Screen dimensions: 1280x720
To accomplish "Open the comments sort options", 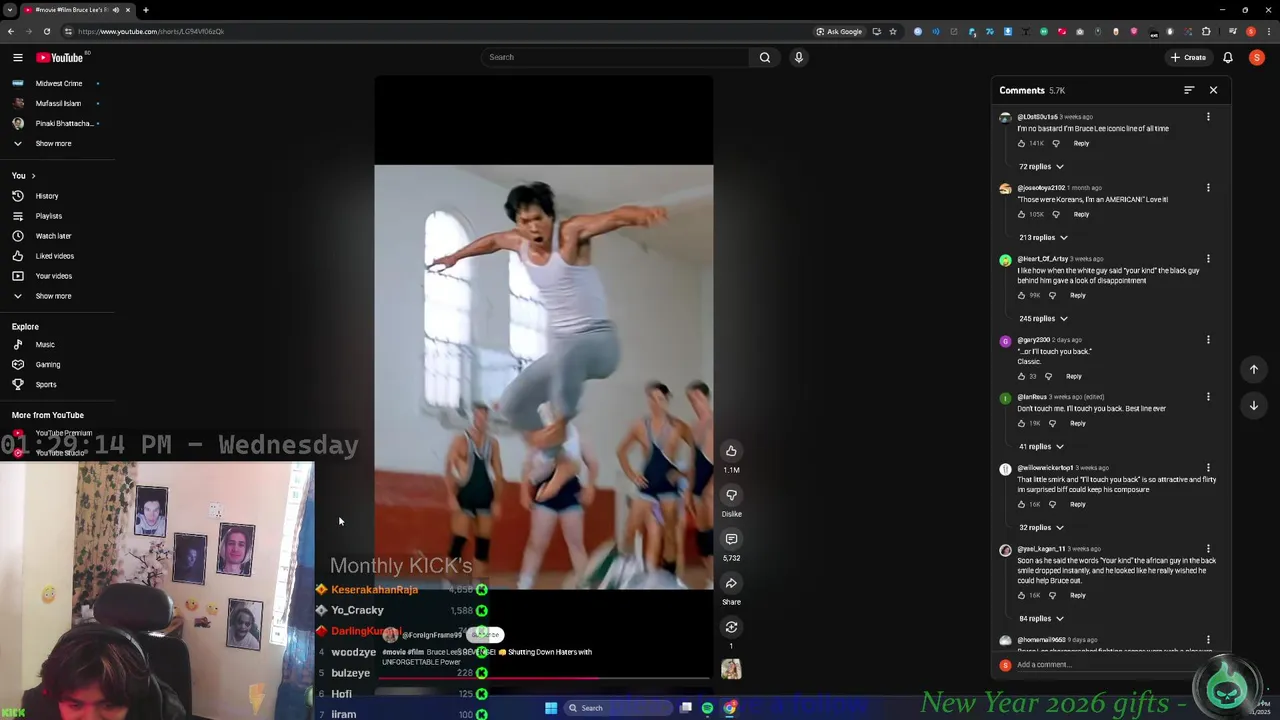I will pyautogui.click(x=1189, y=90).
